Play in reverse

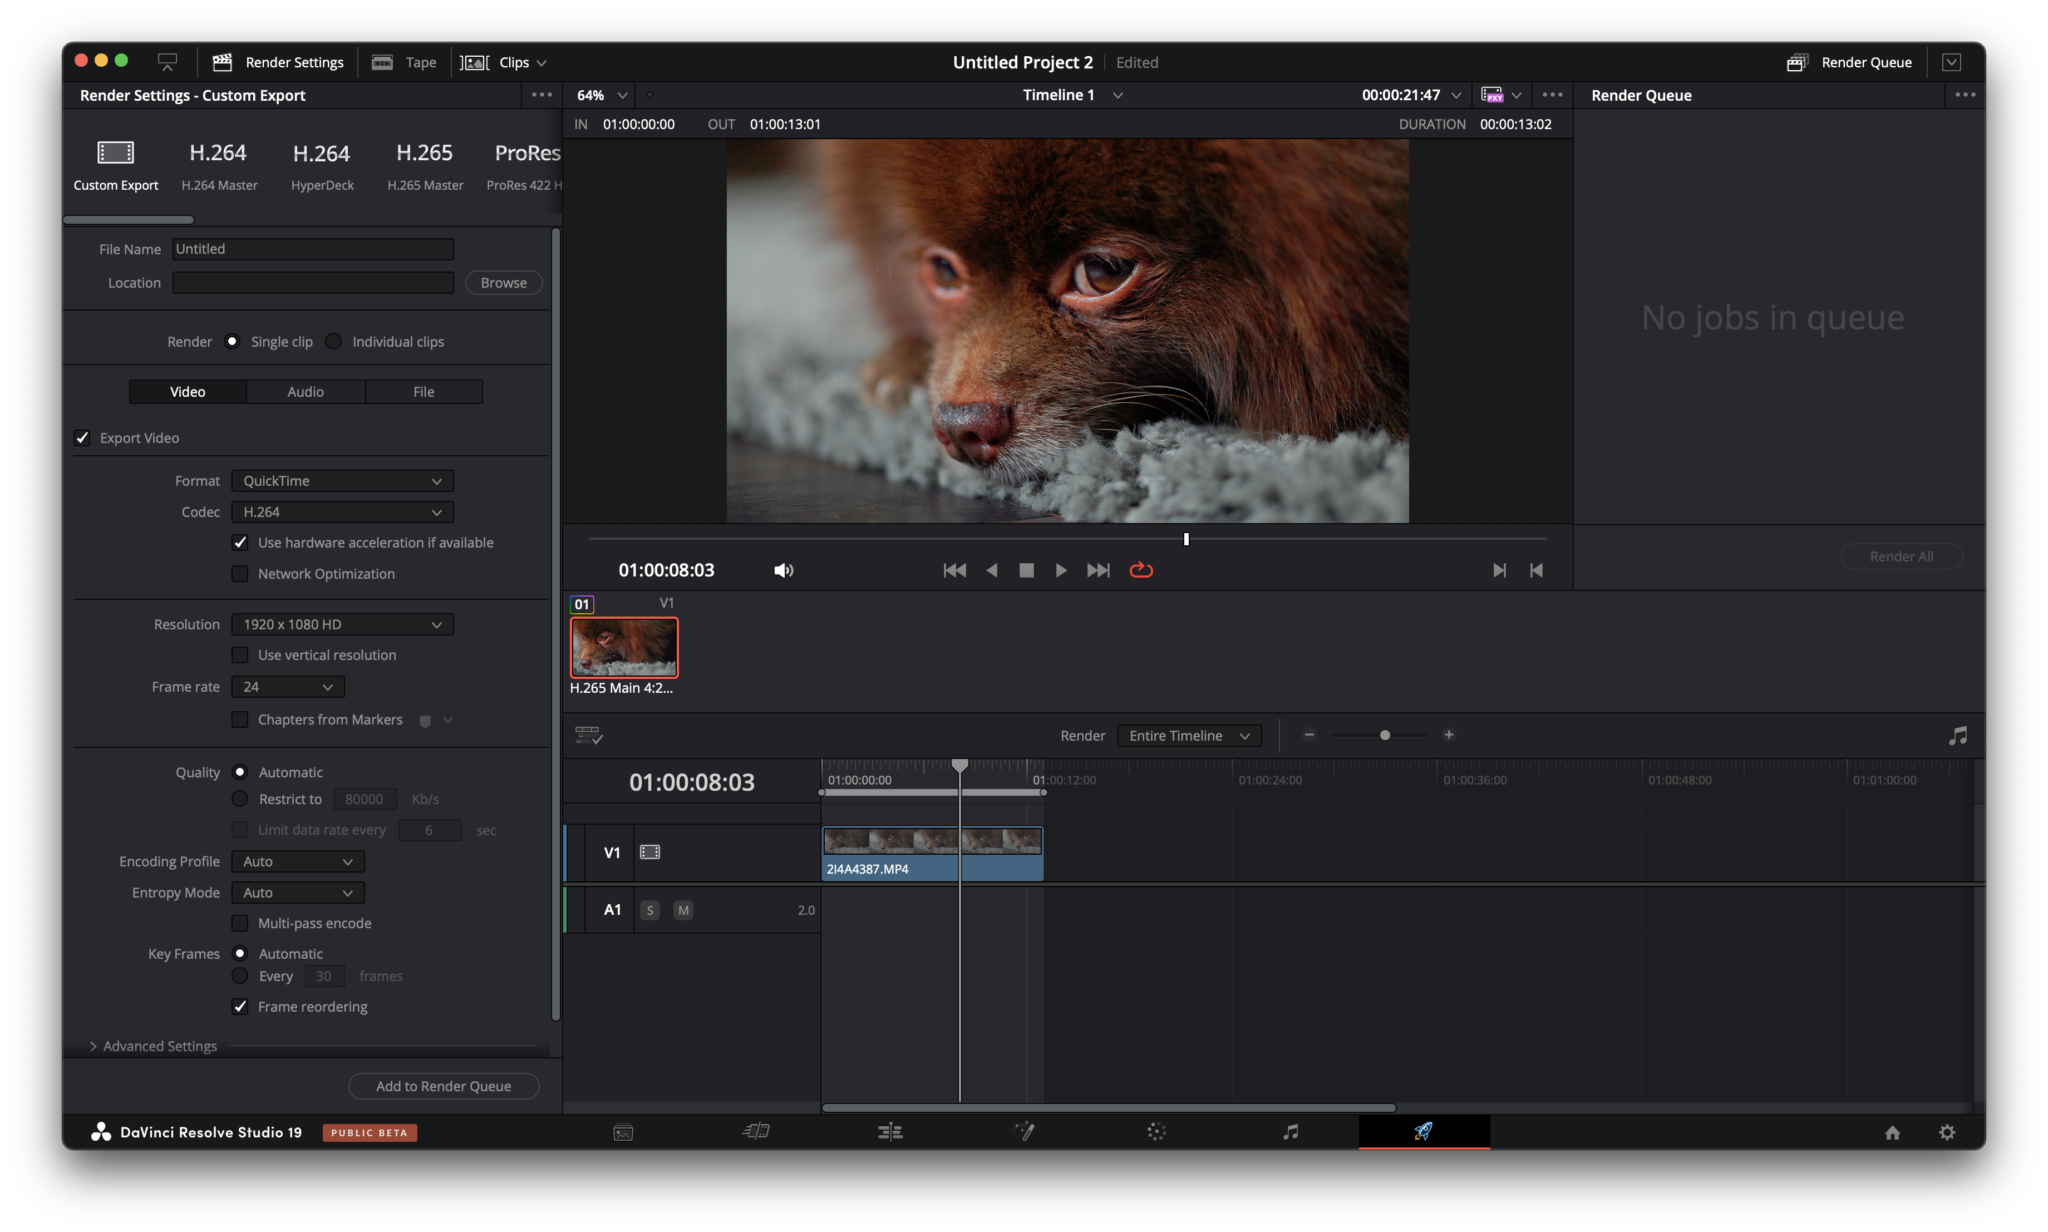pos(992,570)
